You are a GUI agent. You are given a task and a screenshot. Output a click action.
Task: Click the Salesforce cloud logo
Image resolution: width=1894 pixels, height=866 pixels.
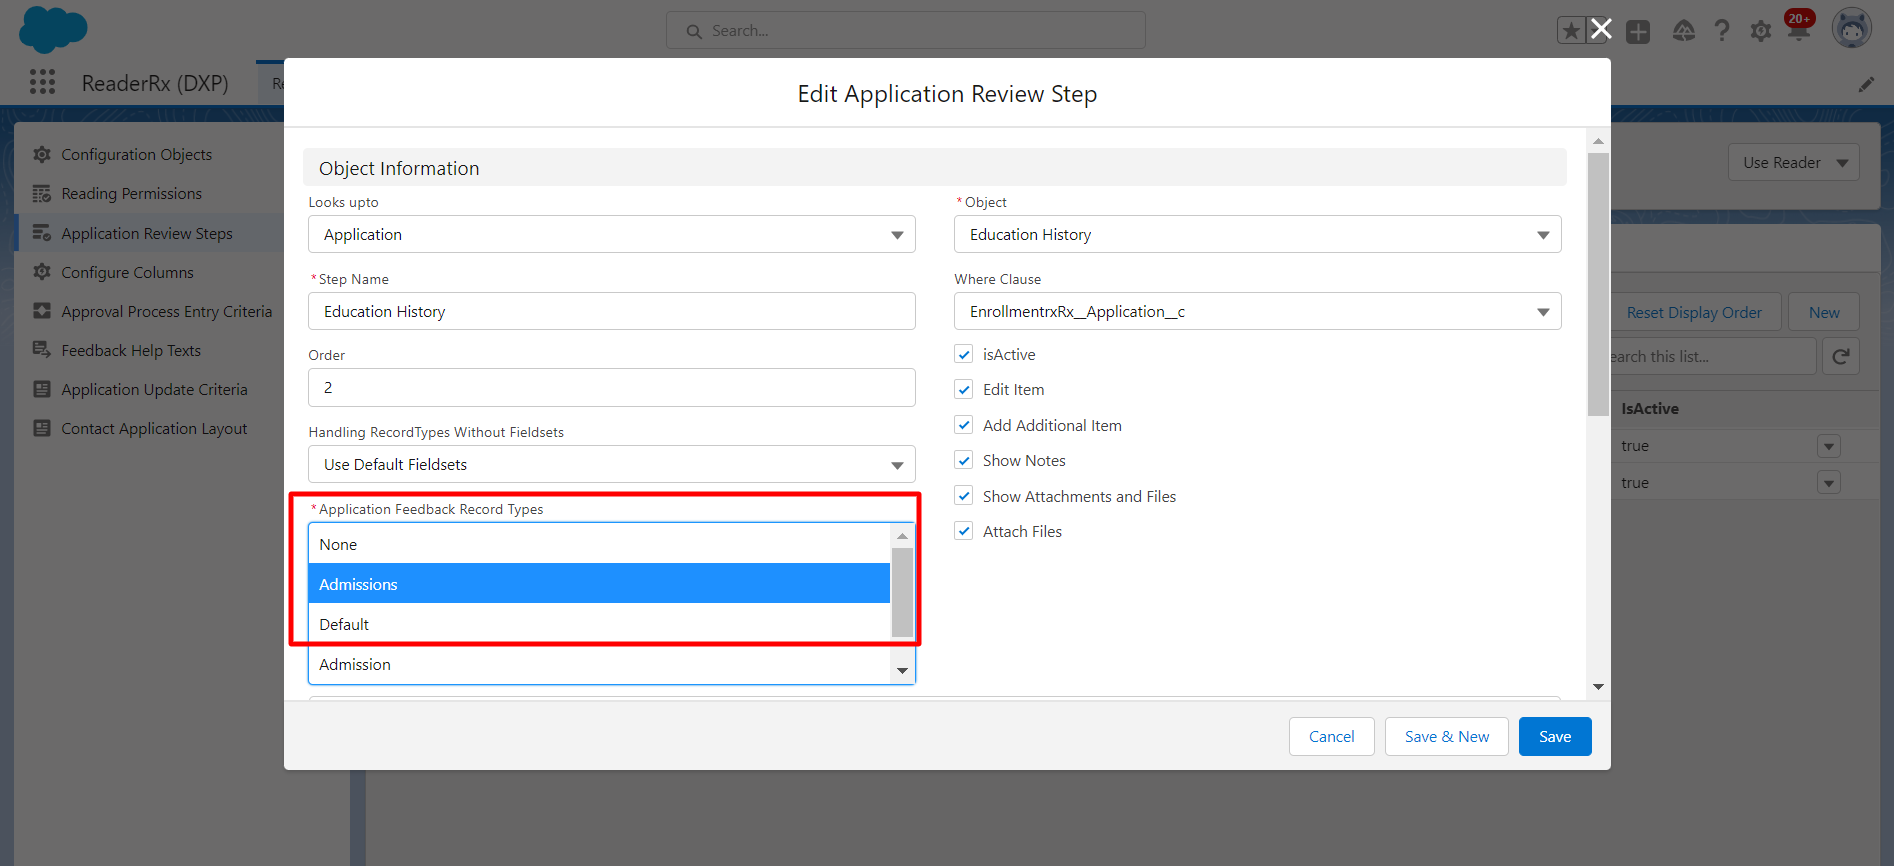[x=53, y=29]
